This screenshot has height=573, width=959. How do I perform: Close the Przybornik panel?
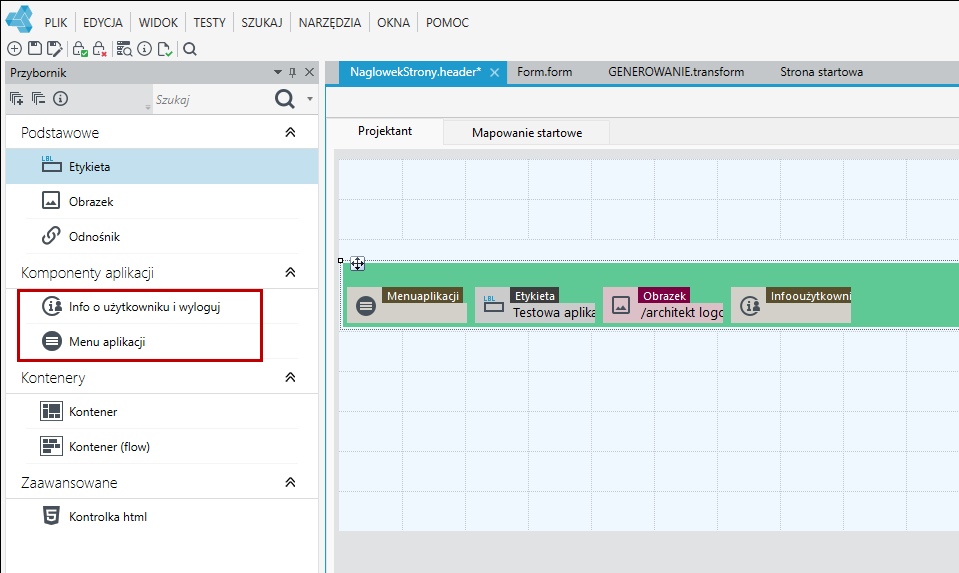[309, 72]
